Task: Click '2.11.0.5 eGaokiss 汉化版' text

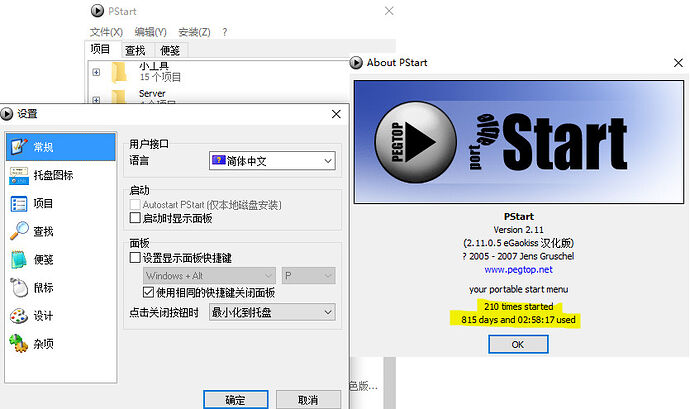Action: 518,243
